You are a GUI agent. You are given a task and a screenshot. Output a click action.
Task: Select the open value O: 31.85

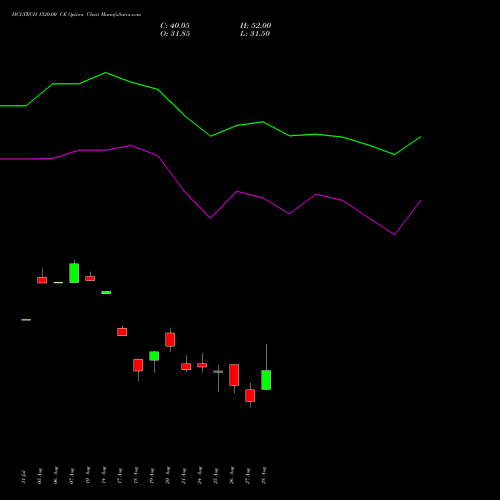point(175,34)
